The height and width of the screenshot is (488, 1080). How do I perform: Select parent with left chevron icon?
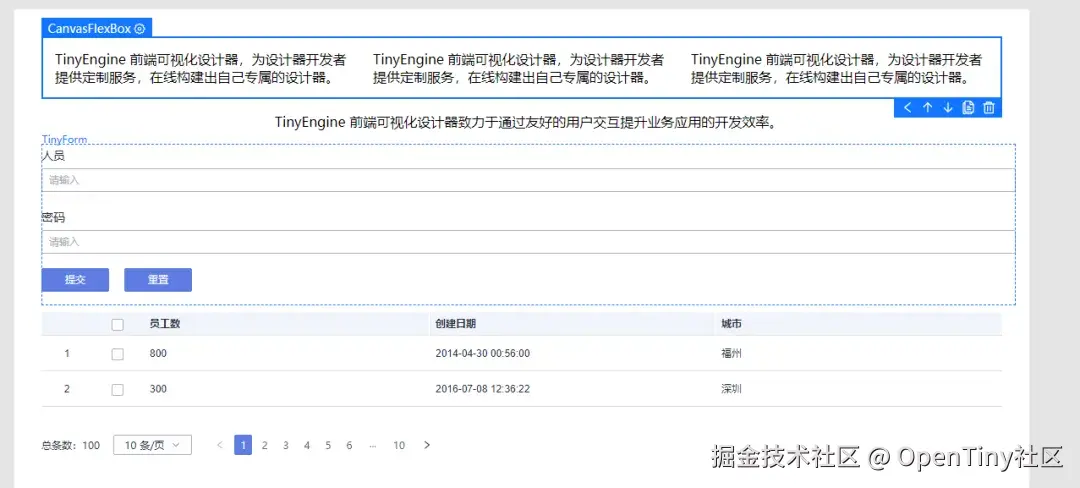click(907, 107)
